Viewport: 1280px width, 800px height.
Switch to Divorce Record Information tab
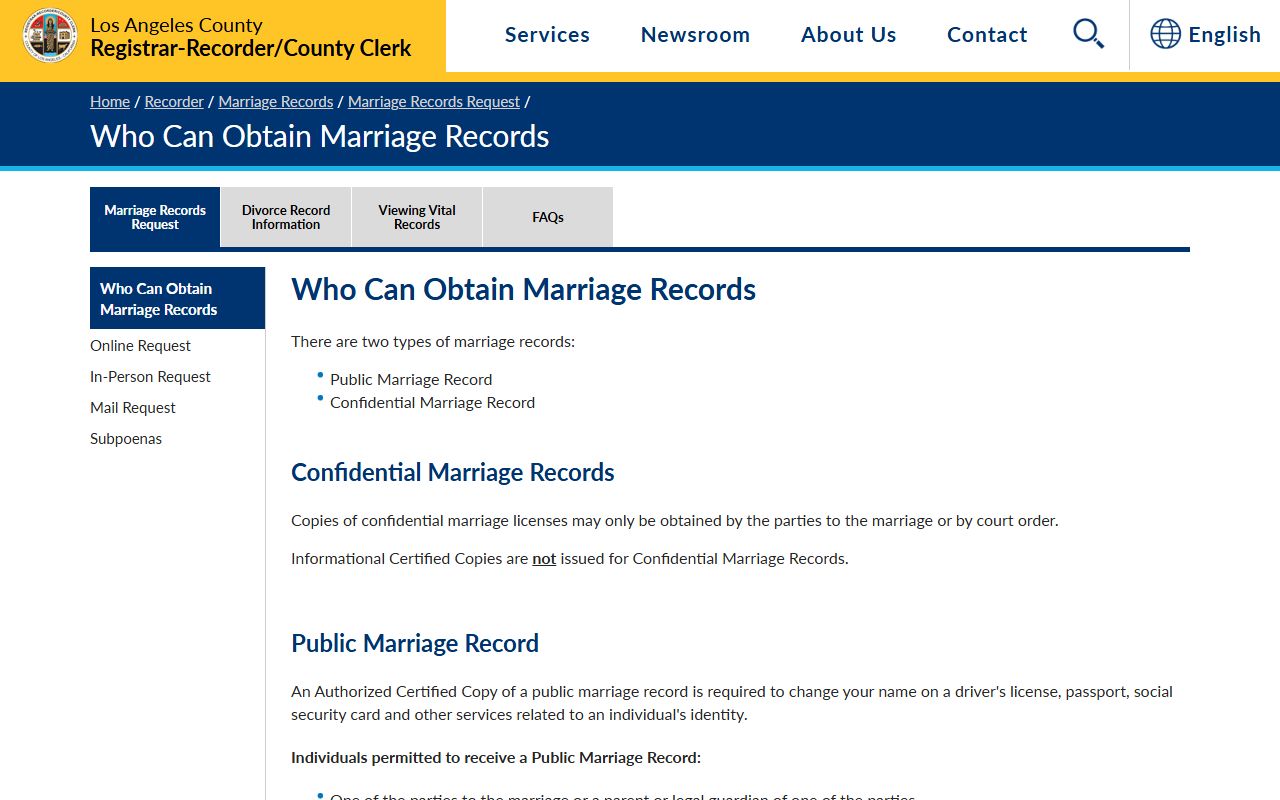[x=286, y=217]
